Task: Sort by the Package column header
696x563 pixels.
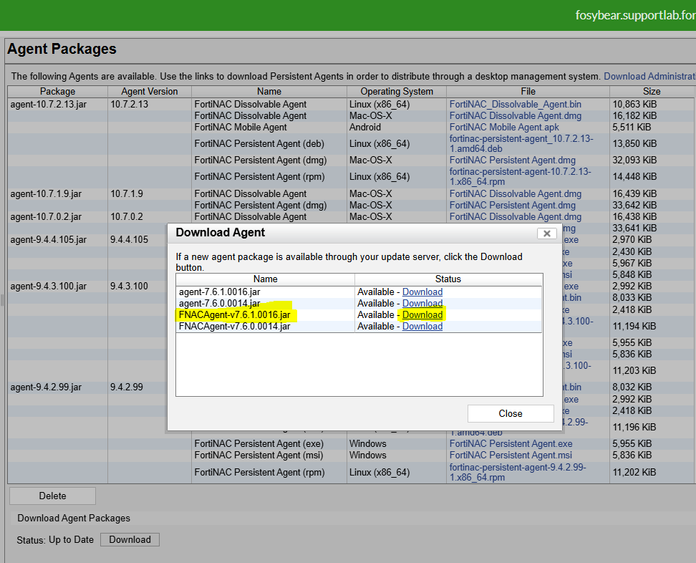Action: click(x=57, y=91)
